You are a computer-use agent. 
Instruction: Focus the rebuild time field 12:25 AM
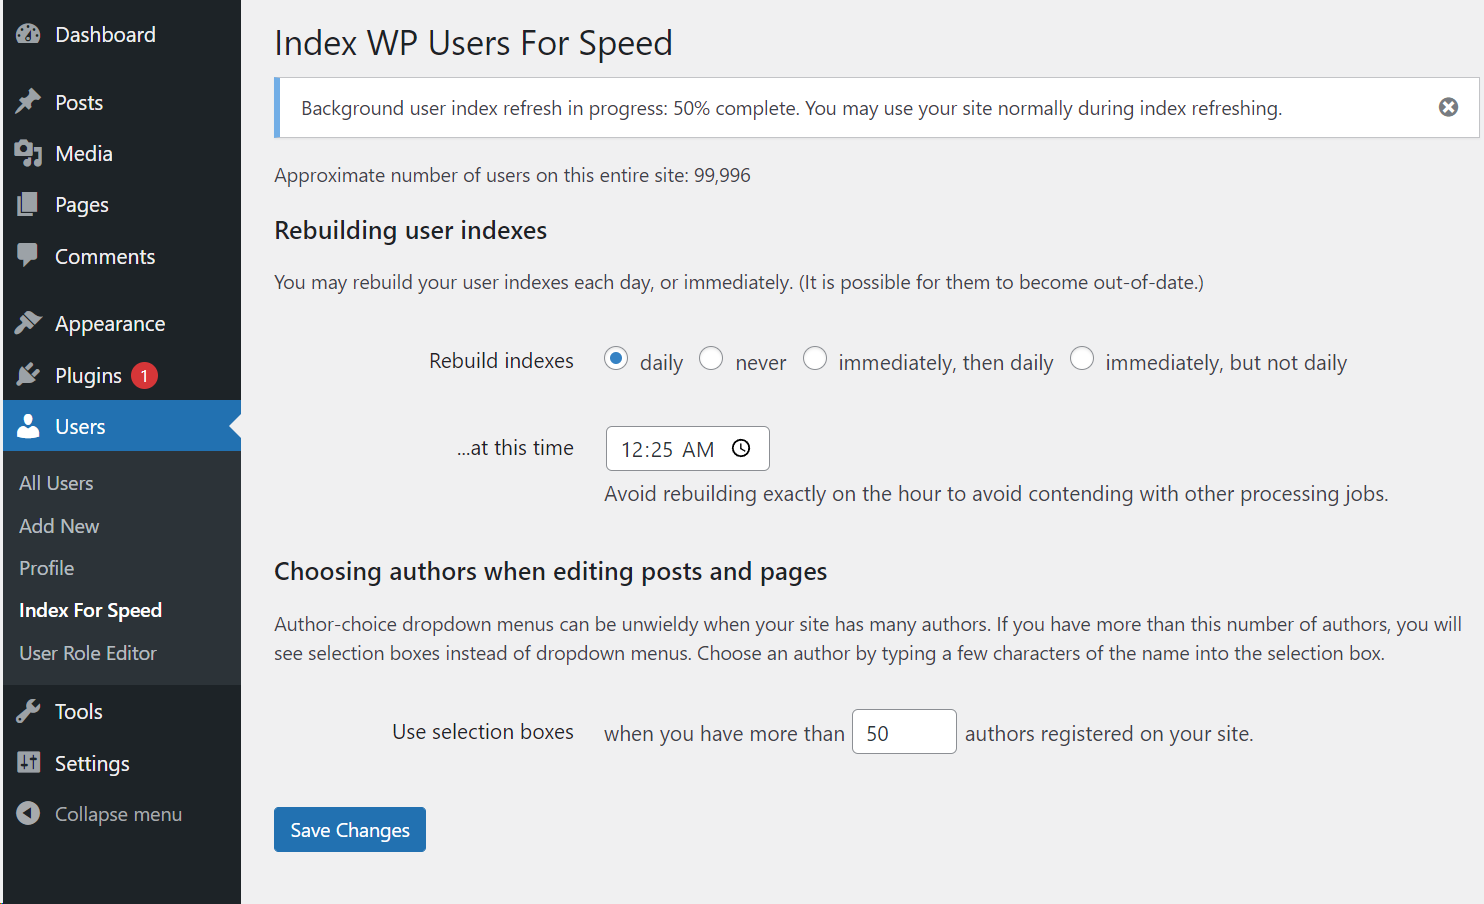687,448
